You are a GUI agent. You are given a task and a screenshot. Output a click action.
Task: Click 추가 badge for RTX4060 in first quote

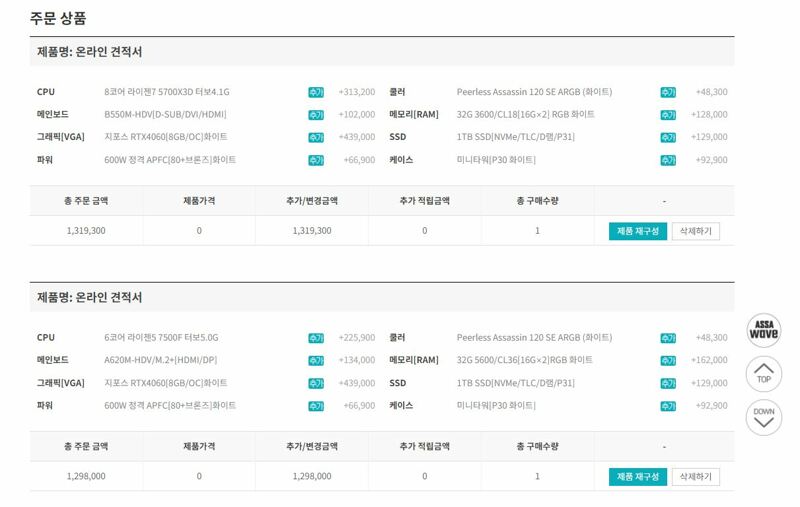(316, 138)
